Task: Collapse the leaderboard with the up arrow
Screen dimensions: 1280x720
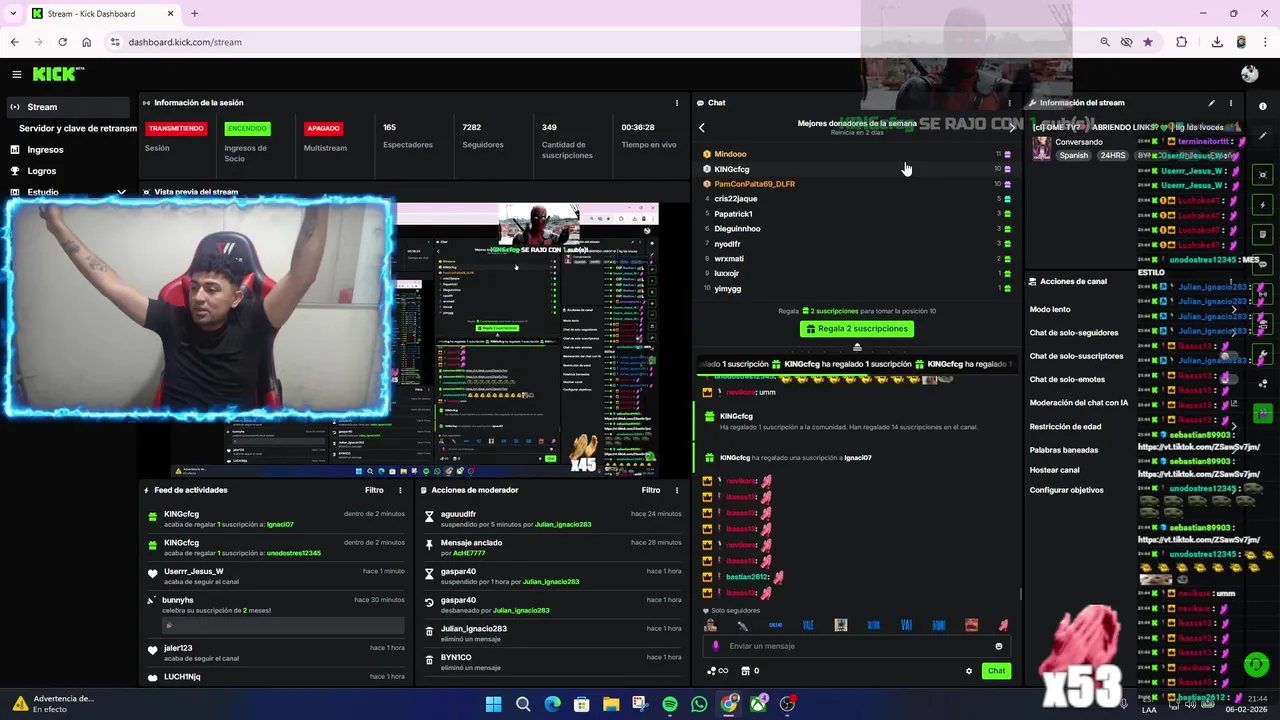Action: tap(857, 348)
